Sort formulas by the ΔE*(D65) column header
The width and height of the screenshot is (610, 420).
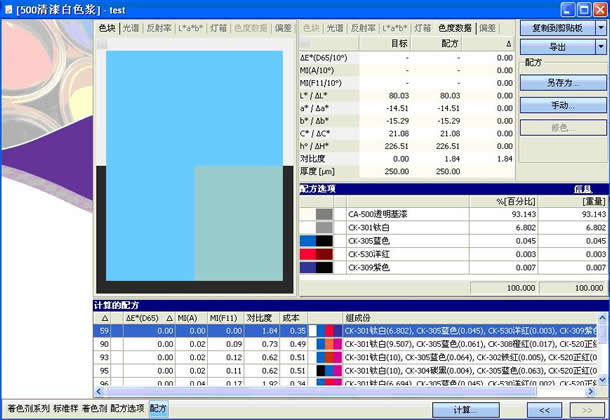tap(142, 316)
